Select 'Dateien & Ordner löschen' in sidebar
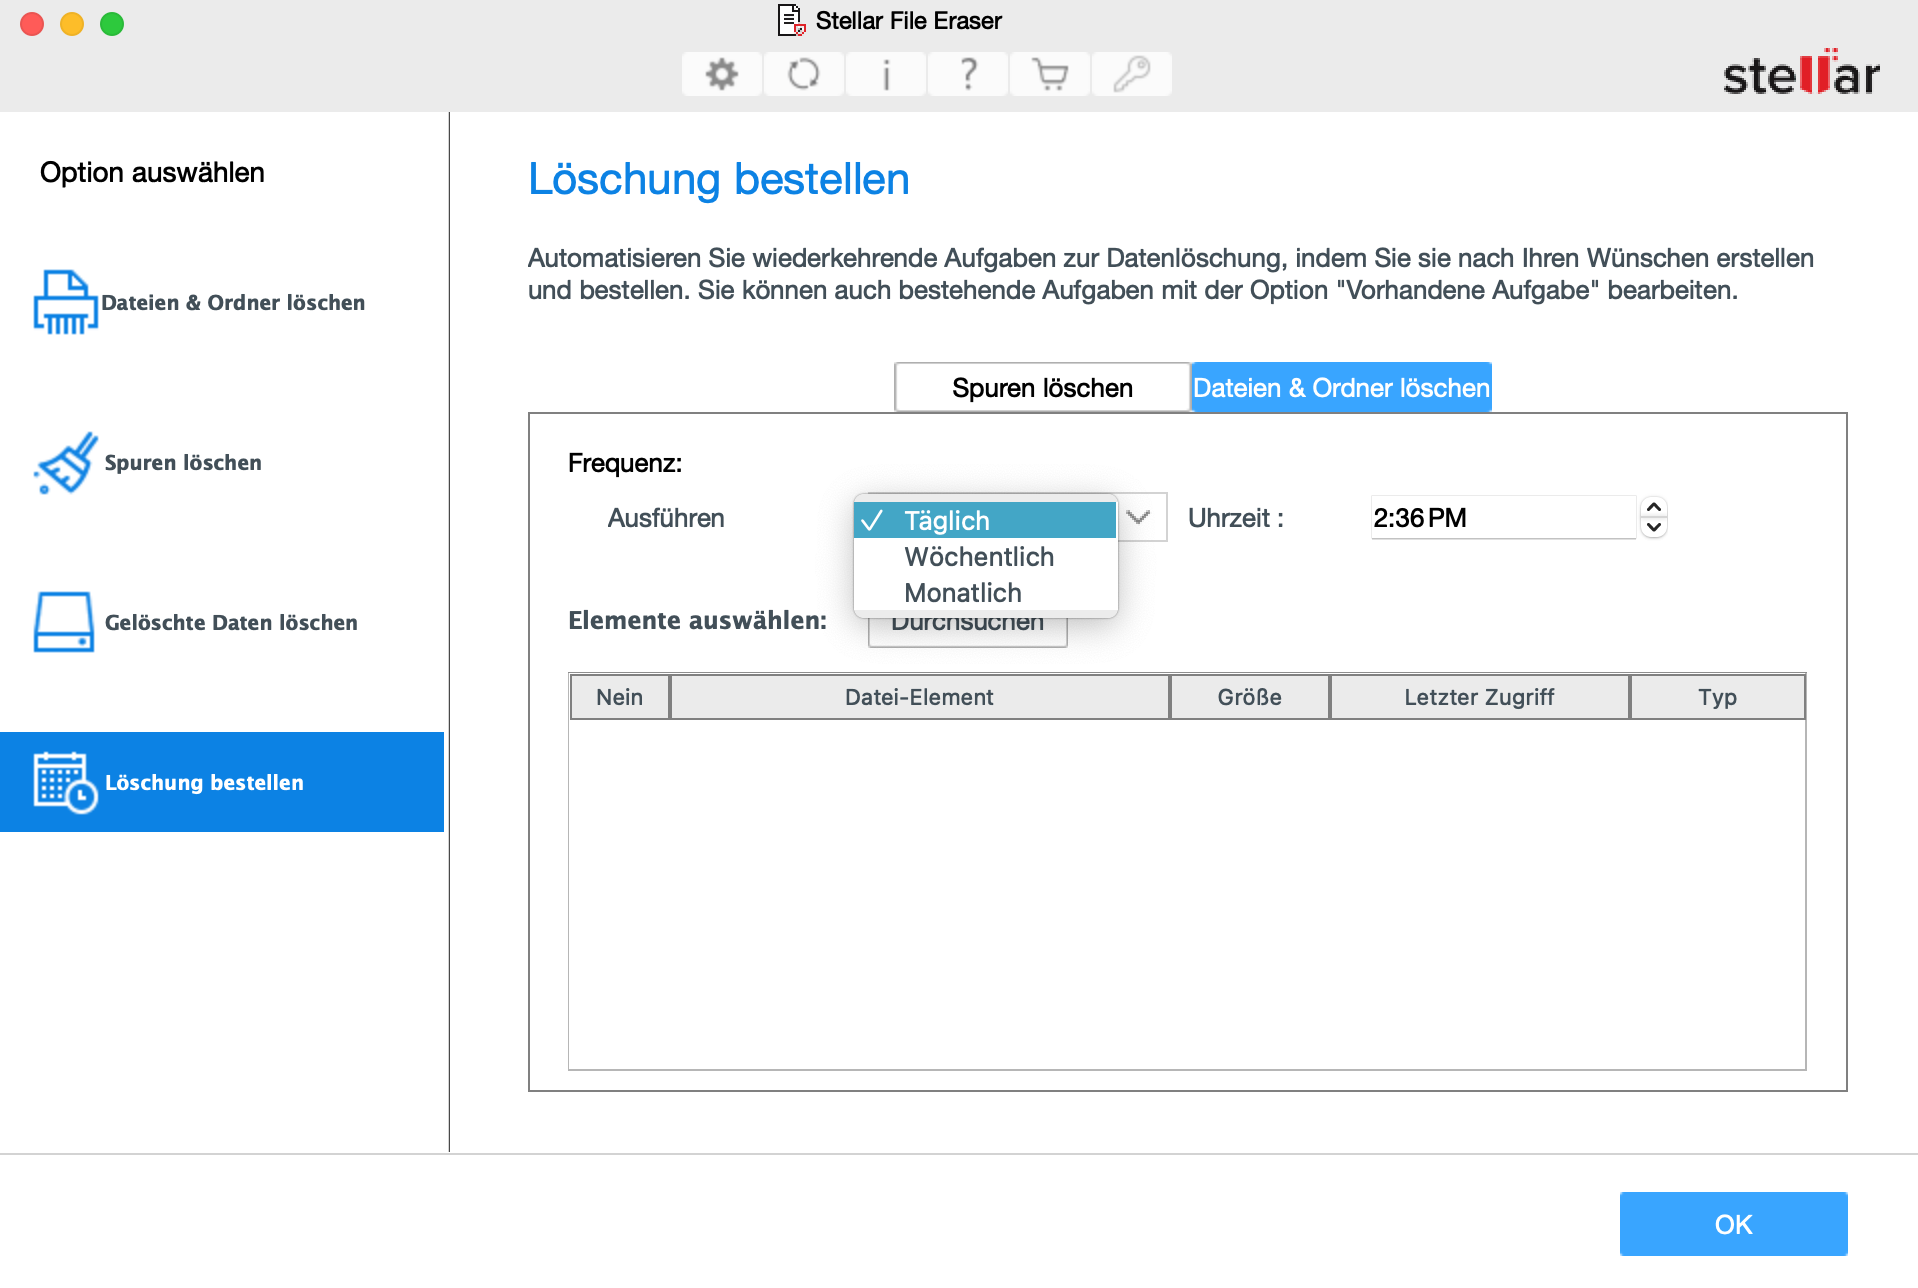Screen dimensions: 1918x1288 tap(222, 302)
